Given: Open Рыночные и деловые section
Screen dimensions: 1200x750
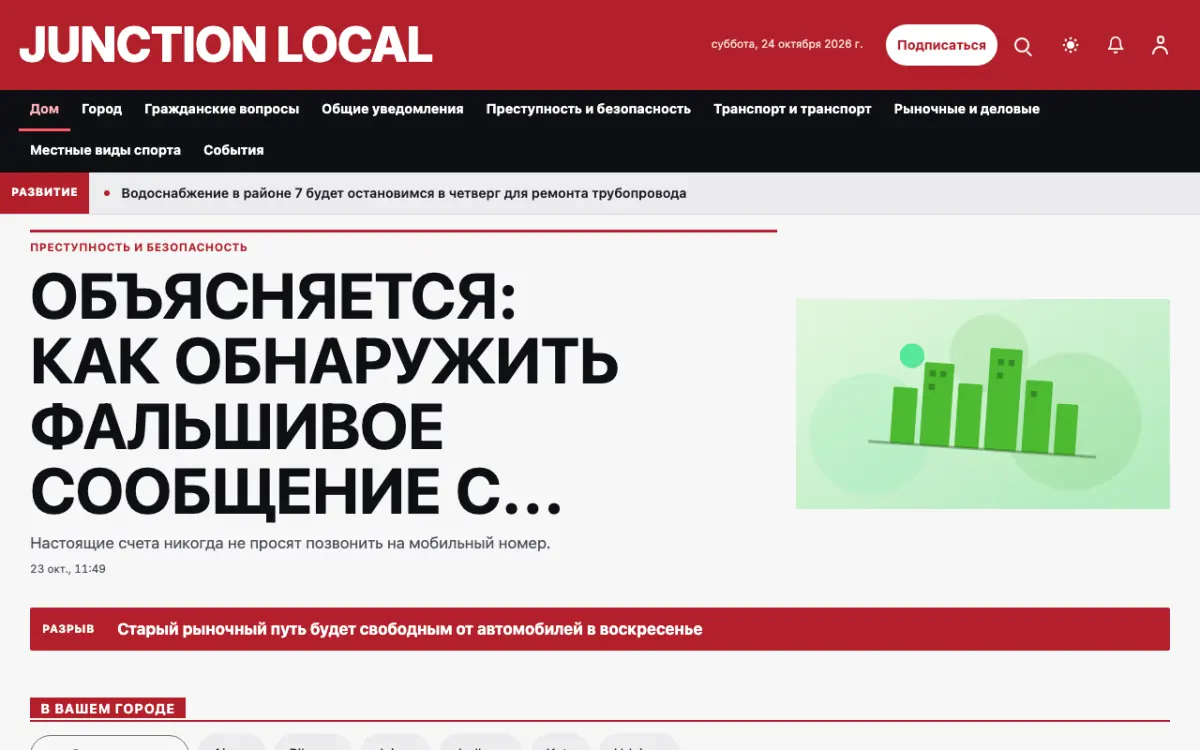Looking at the screenshot, I should tap(966, 109).
